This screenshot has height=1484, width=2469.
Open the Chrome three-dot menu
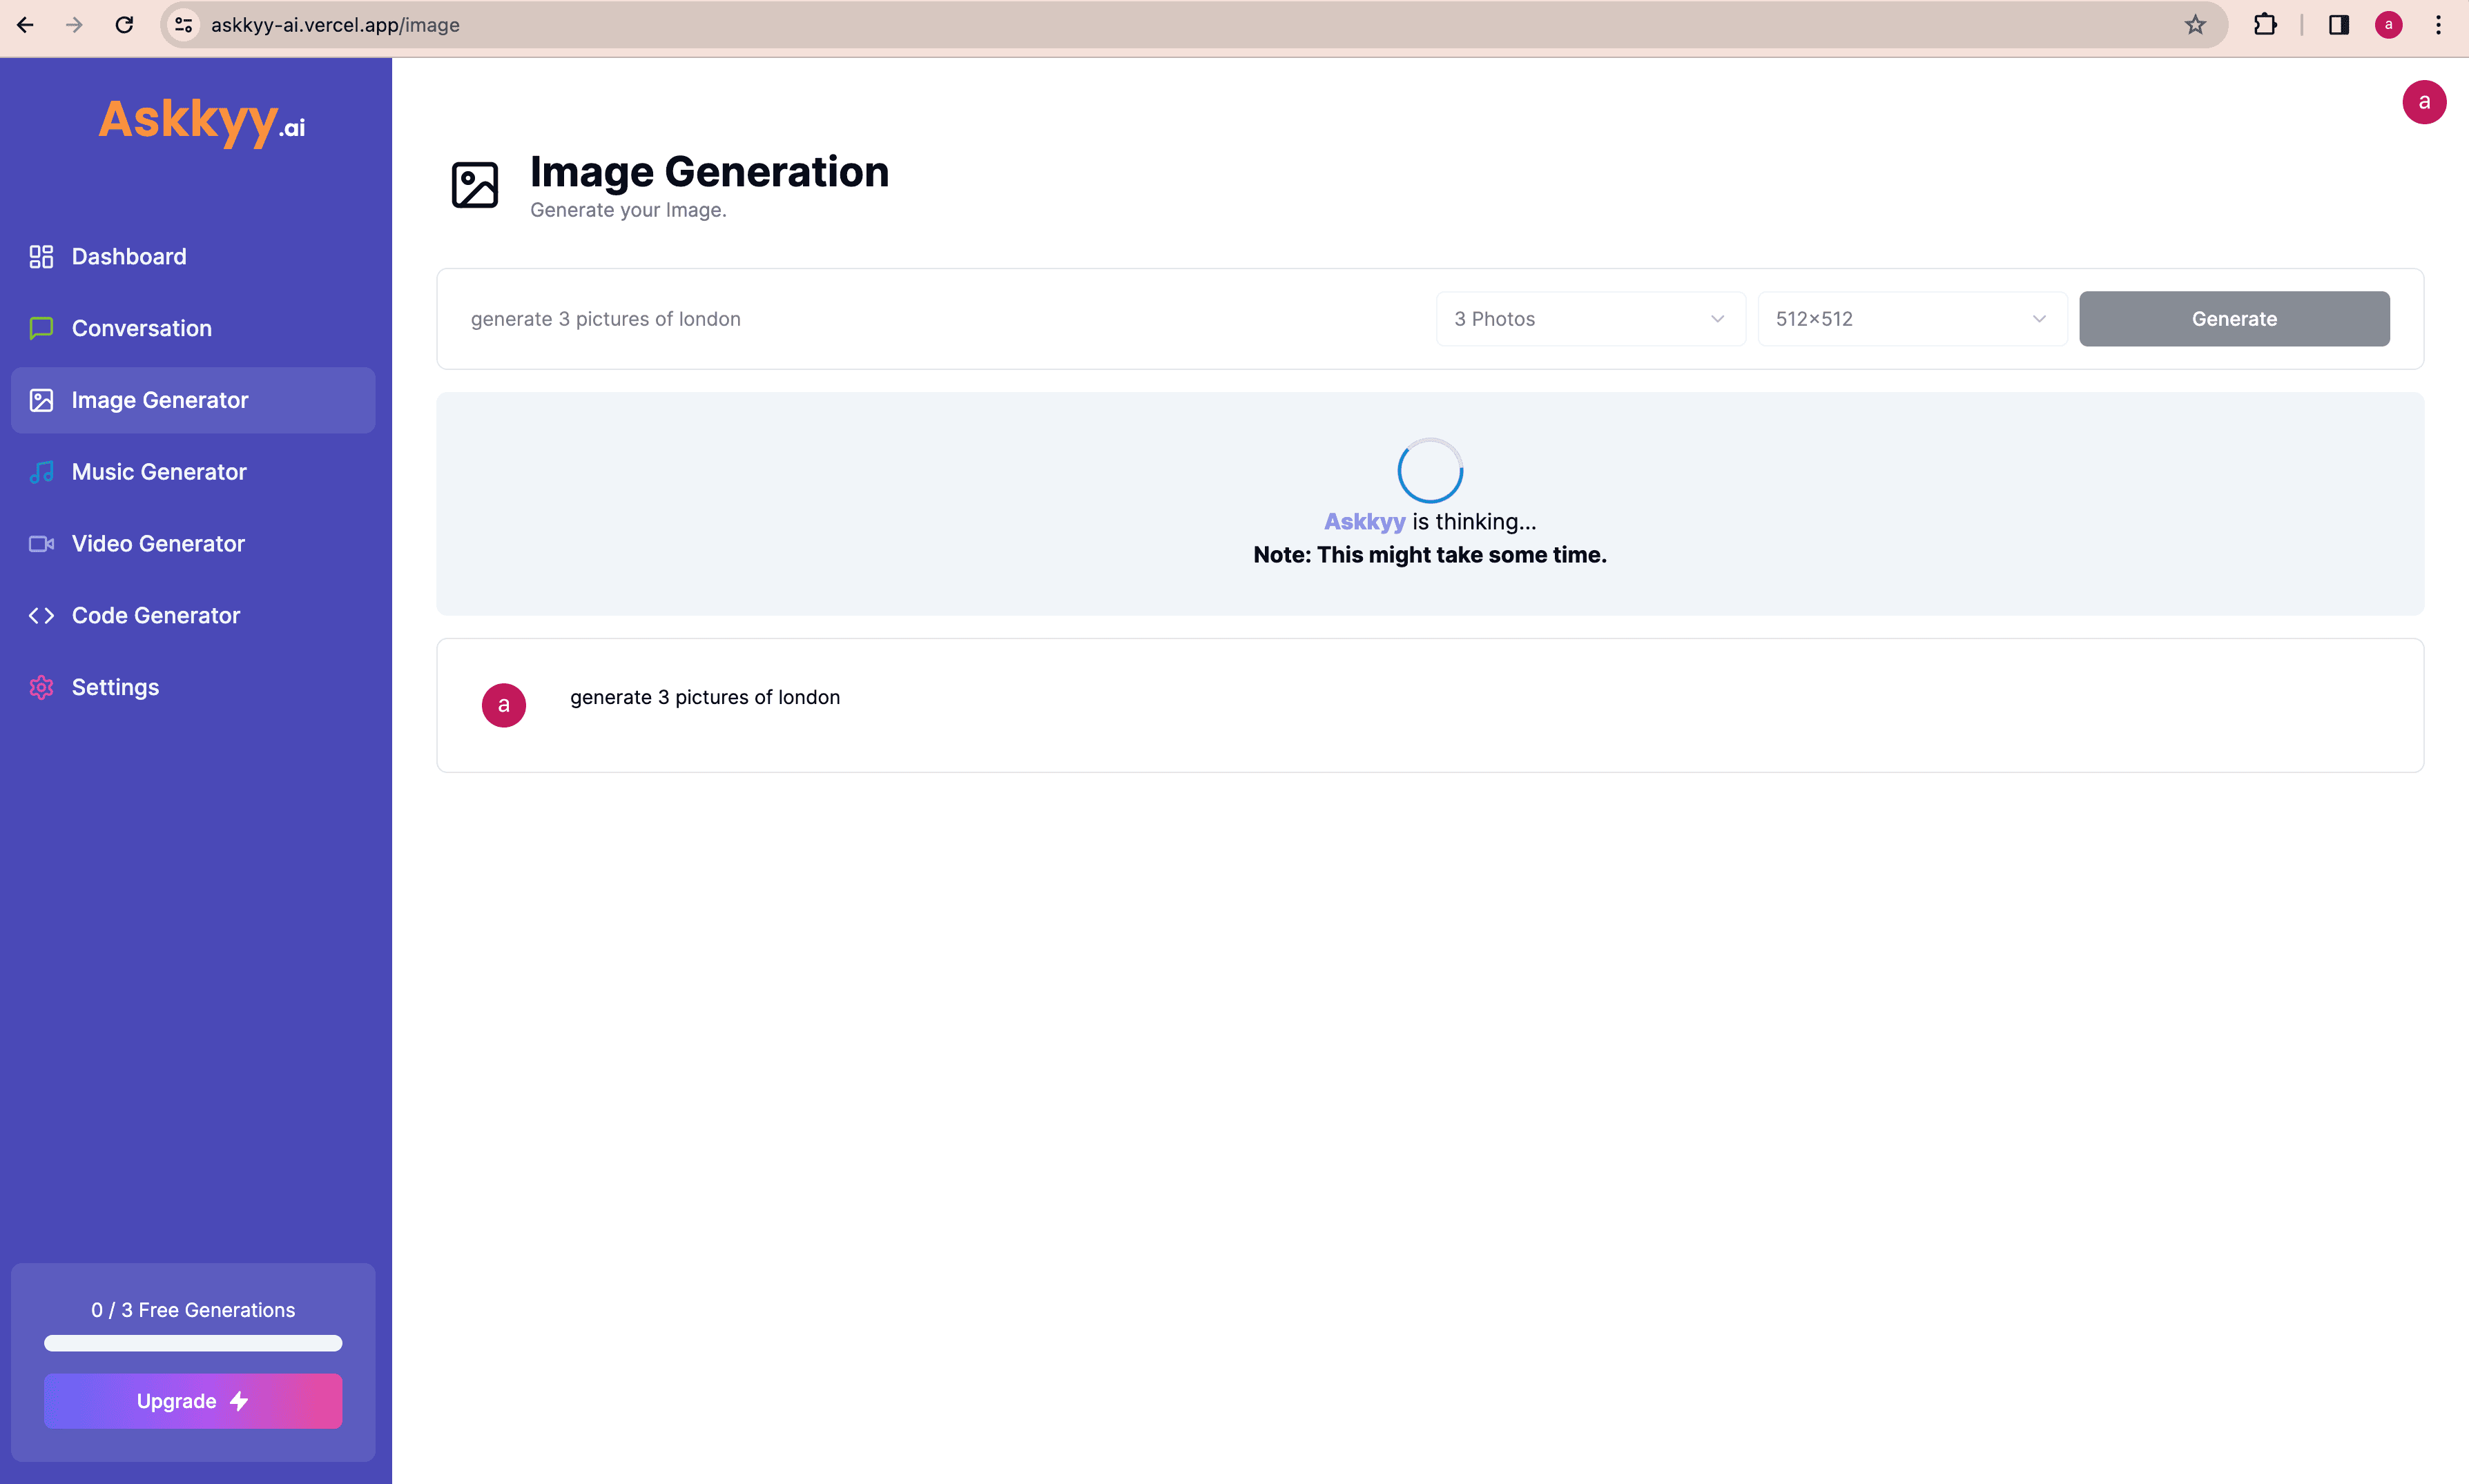(x=2438, y=25)
